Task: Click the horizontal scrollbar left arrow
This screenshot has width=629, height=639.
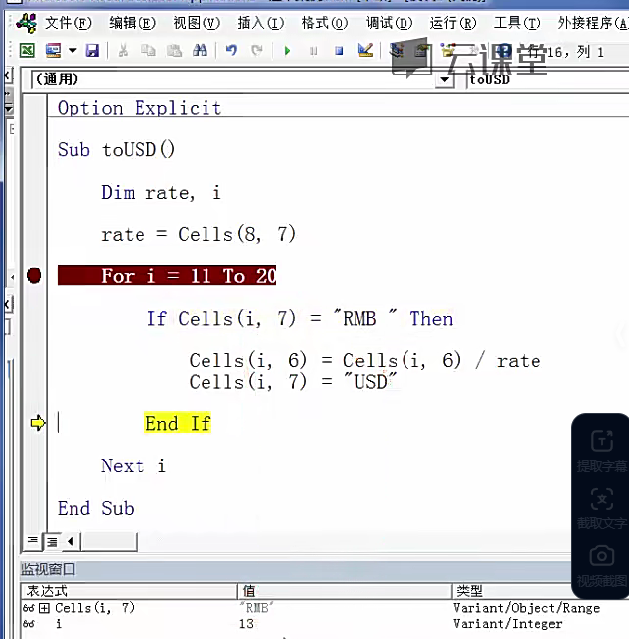Action: [x=71, y=542]
